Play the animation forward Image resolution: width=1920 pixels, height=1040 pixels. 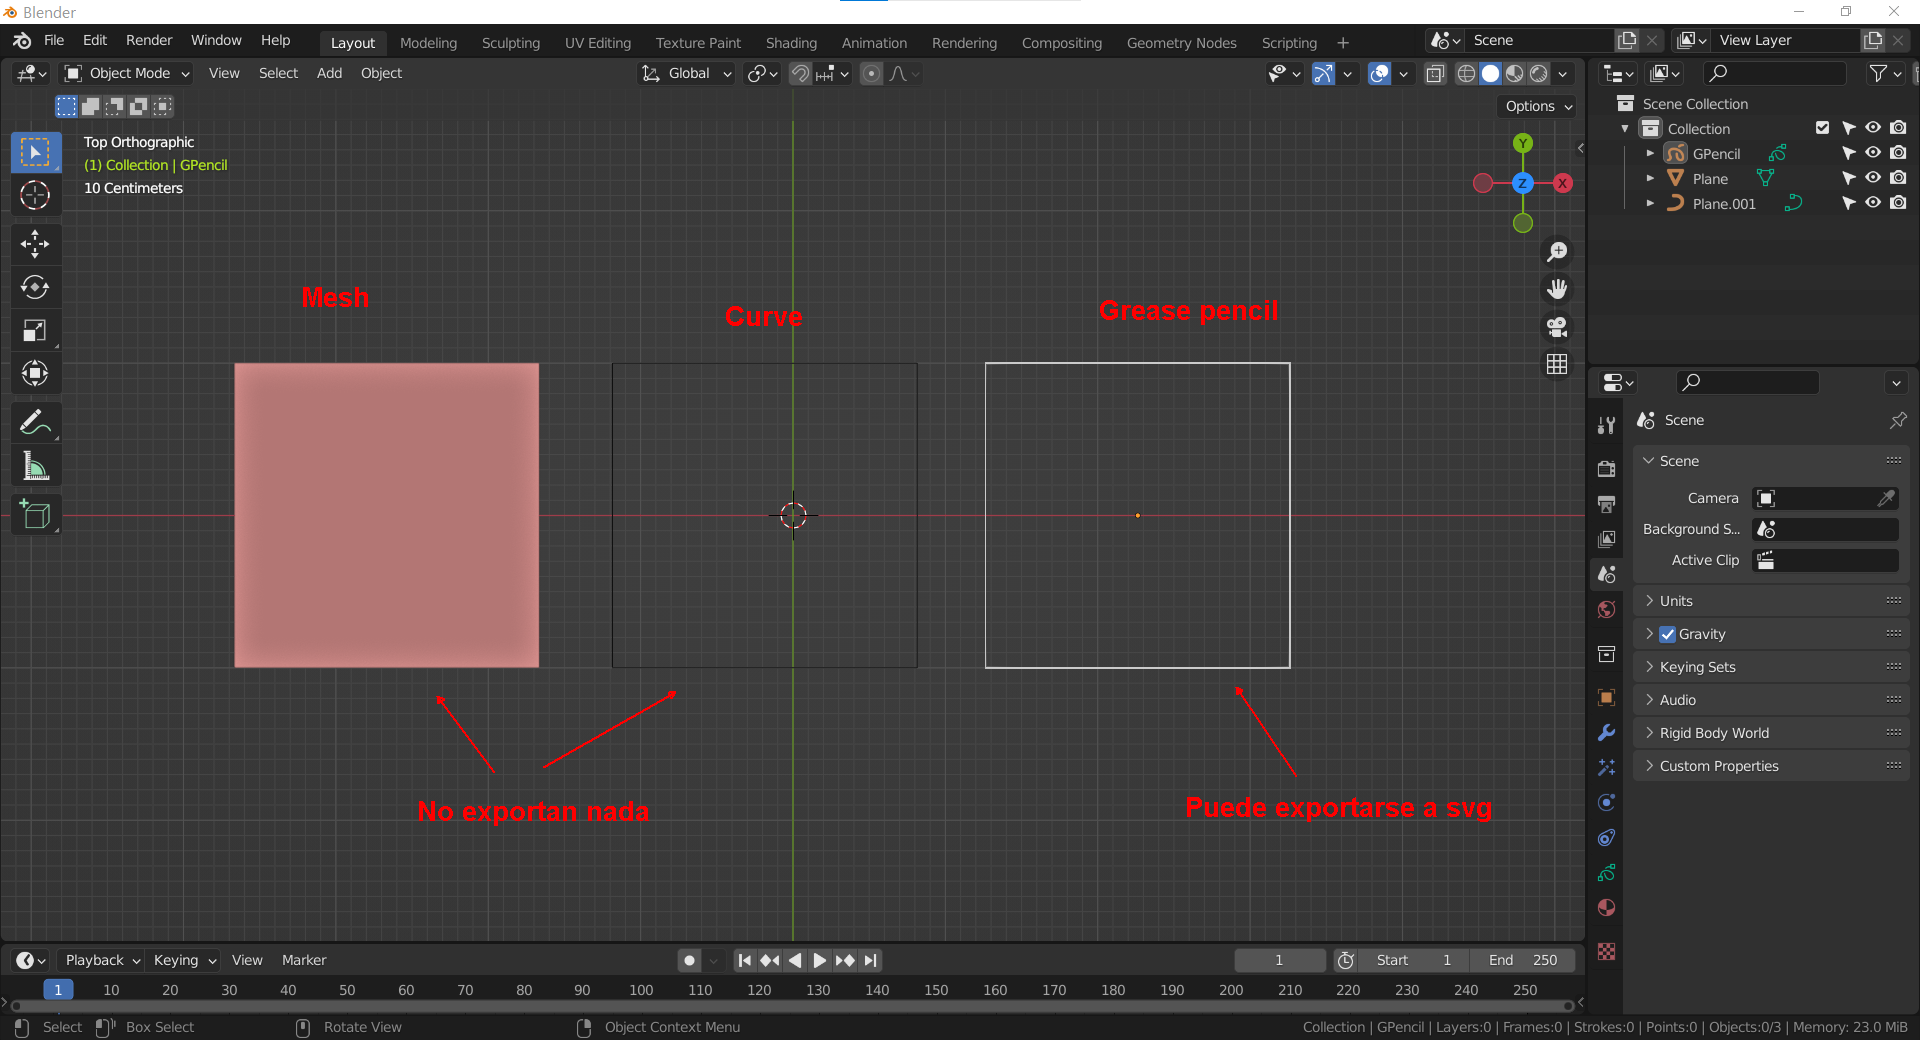tap(819, 960)
